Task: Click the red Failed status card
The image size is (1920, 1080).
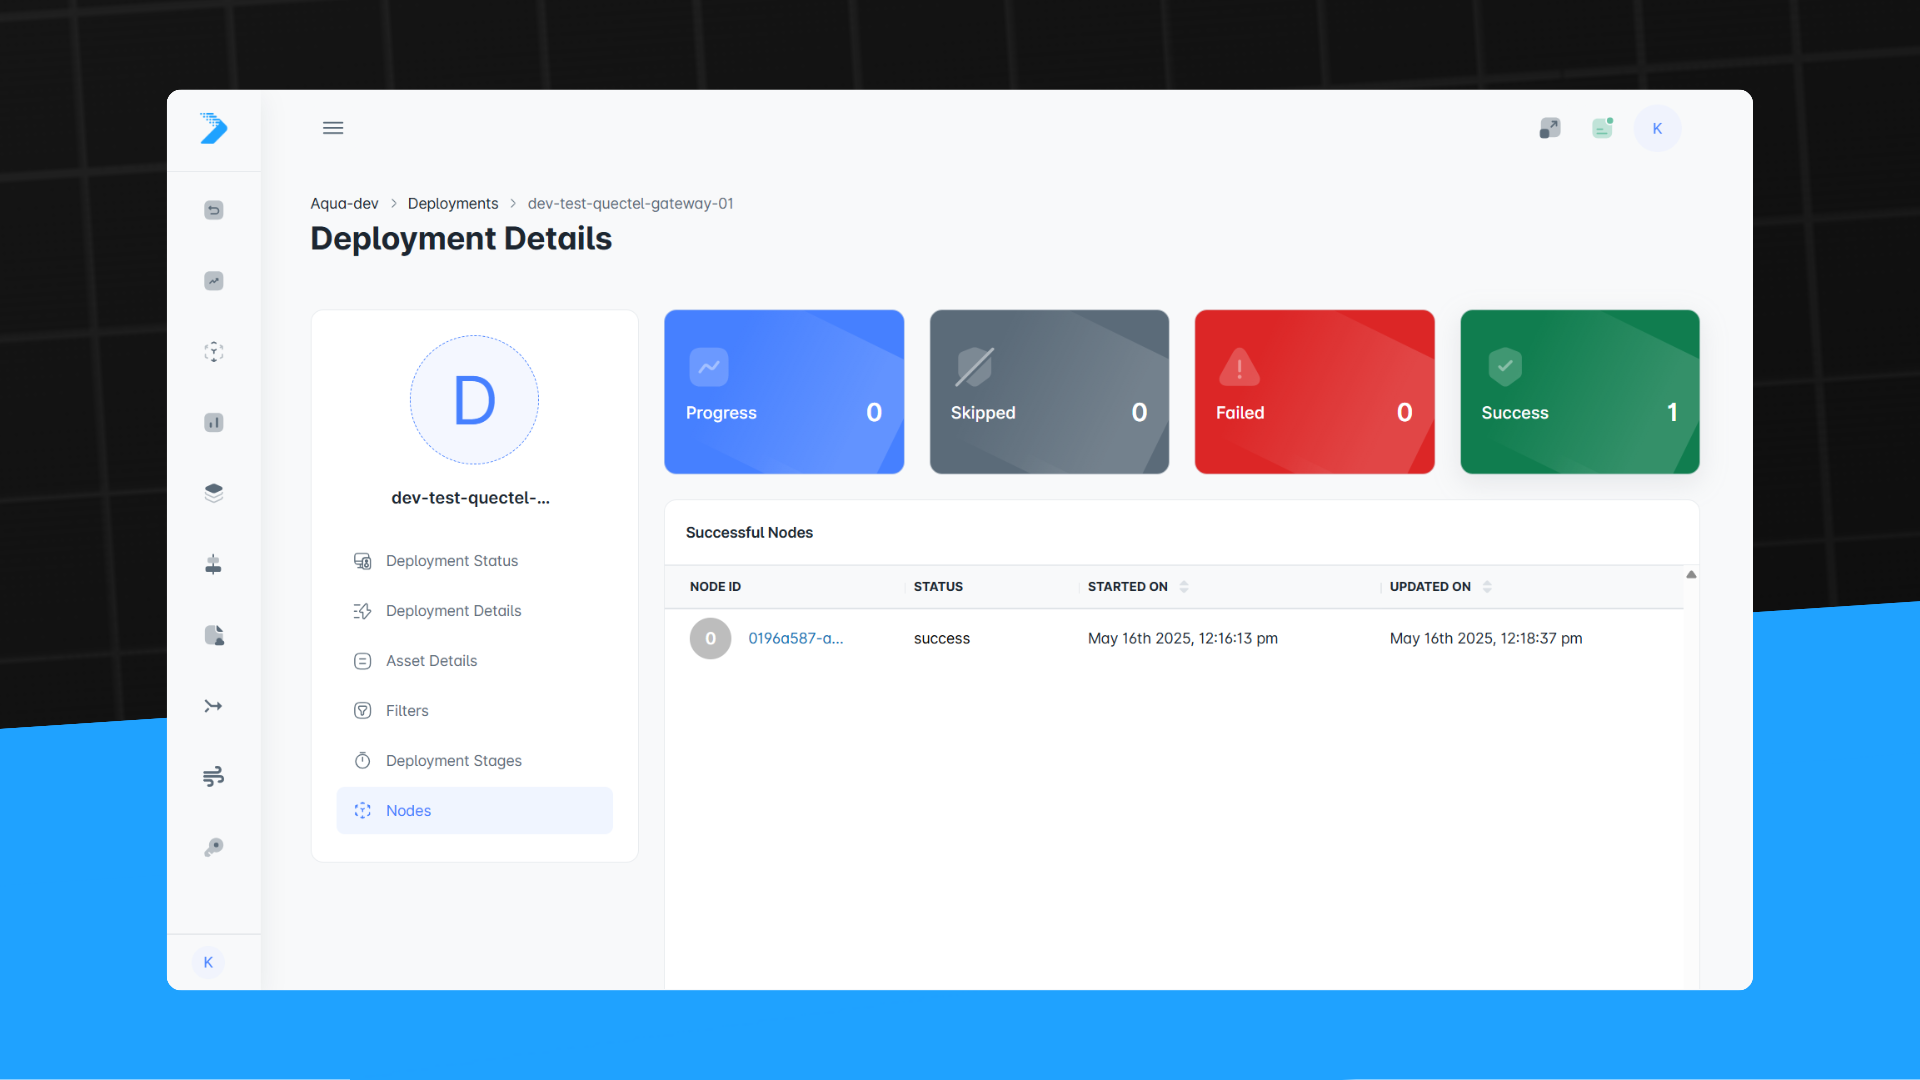Action: [1314, 392]
